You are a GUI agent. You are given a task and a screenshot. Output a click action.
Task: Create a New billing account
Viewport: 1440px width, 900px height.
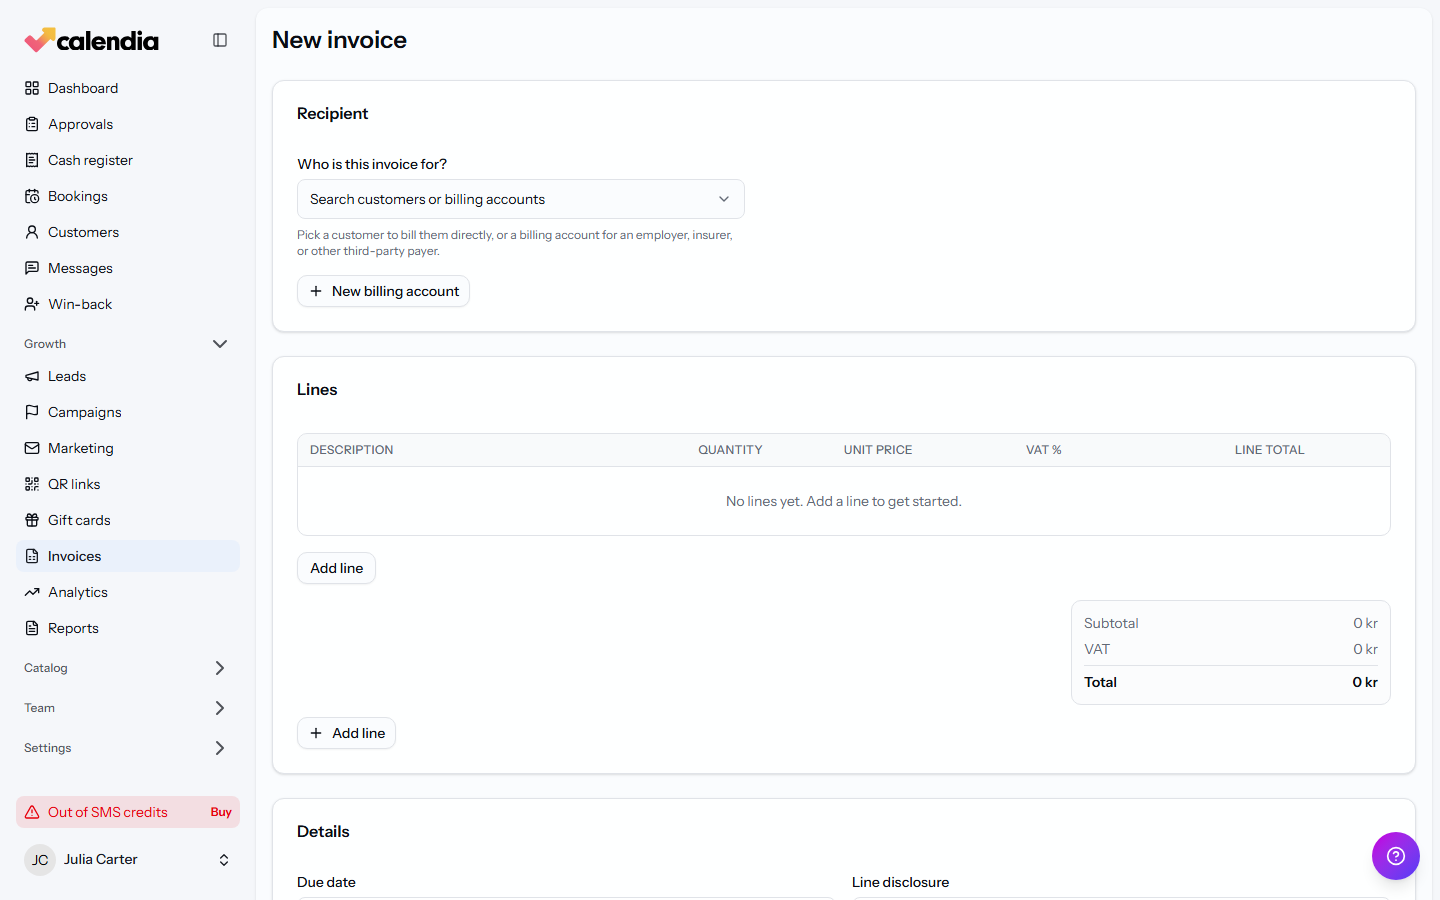(383, 291)
